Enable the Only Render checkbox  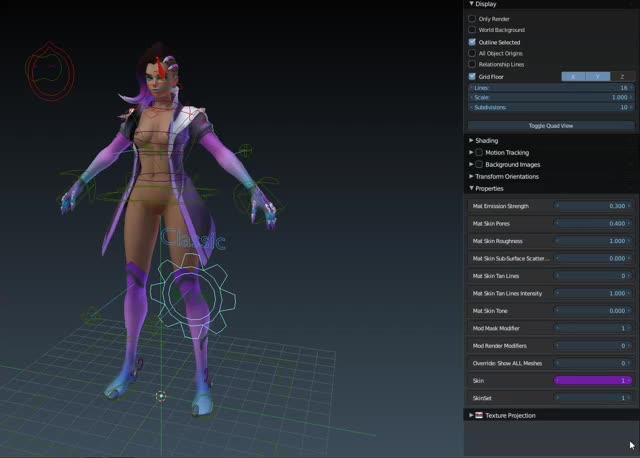point(472,19)
